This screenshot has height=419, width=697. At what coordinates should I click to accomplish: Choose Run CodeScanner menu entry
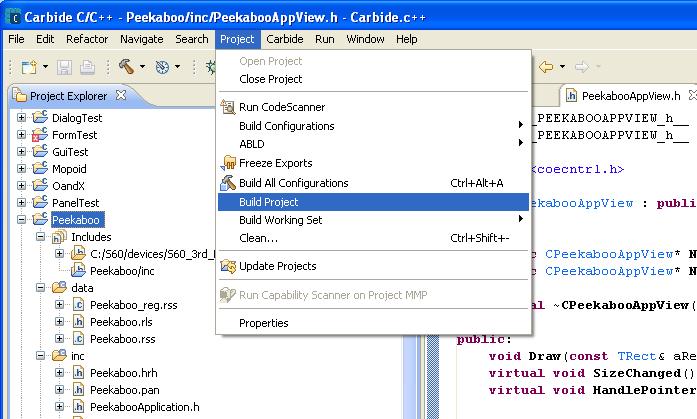point(373,107)
